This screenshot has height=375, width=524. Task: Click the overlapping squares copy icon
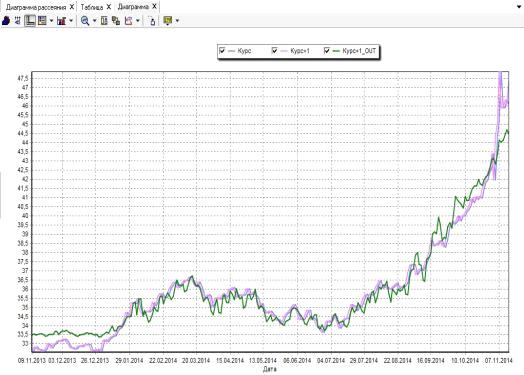(x=116, y=21)
